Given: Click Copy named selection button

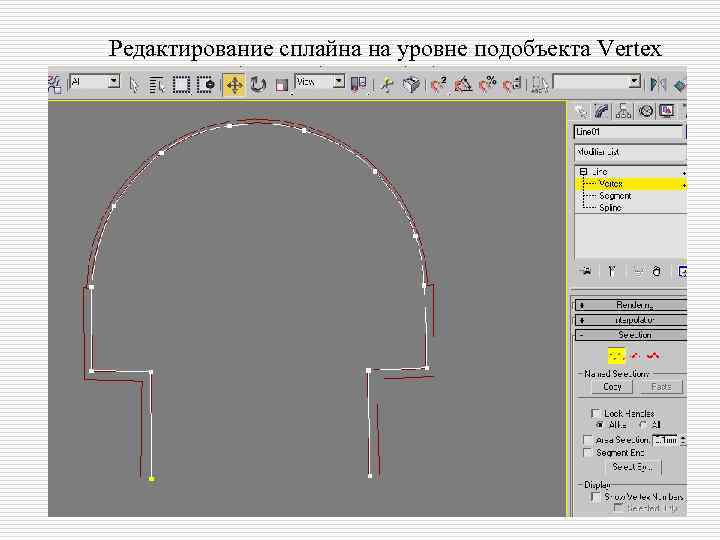Looking at the screenshot, I should [x=612, y=387].
